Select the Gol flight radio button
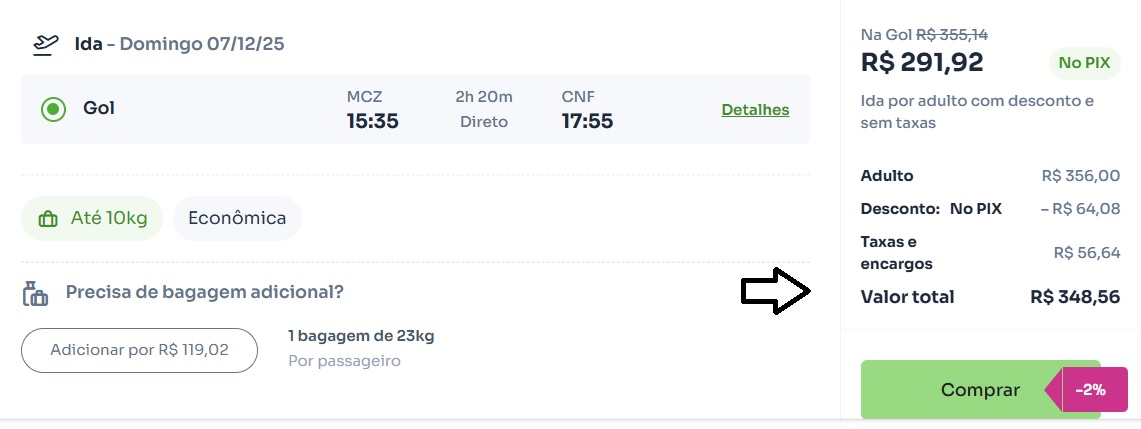This screenshot has height=429, width=1141. click(54, 109)
